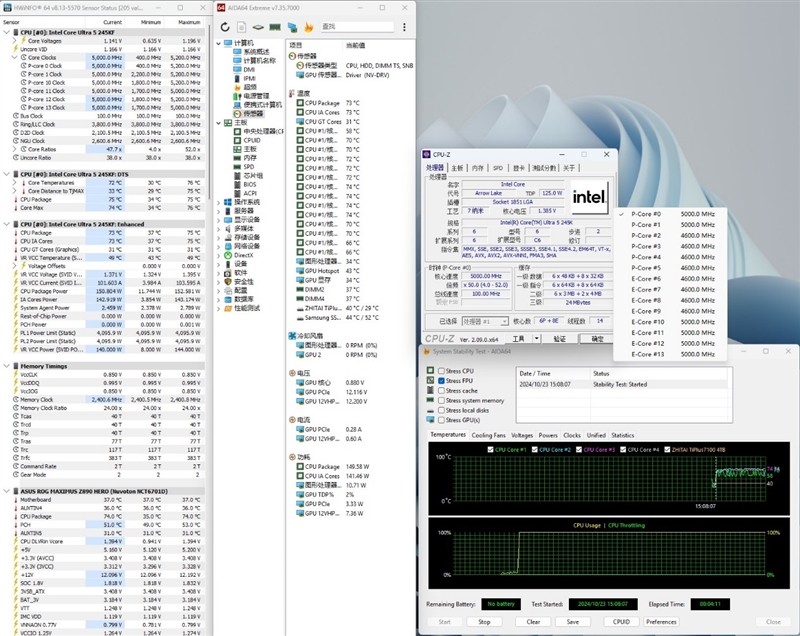Collapse the 主板 node in AIDA64 tree
Image resolution: width=800 pixels, height=636 pixels.
click(x=218, y=123)
